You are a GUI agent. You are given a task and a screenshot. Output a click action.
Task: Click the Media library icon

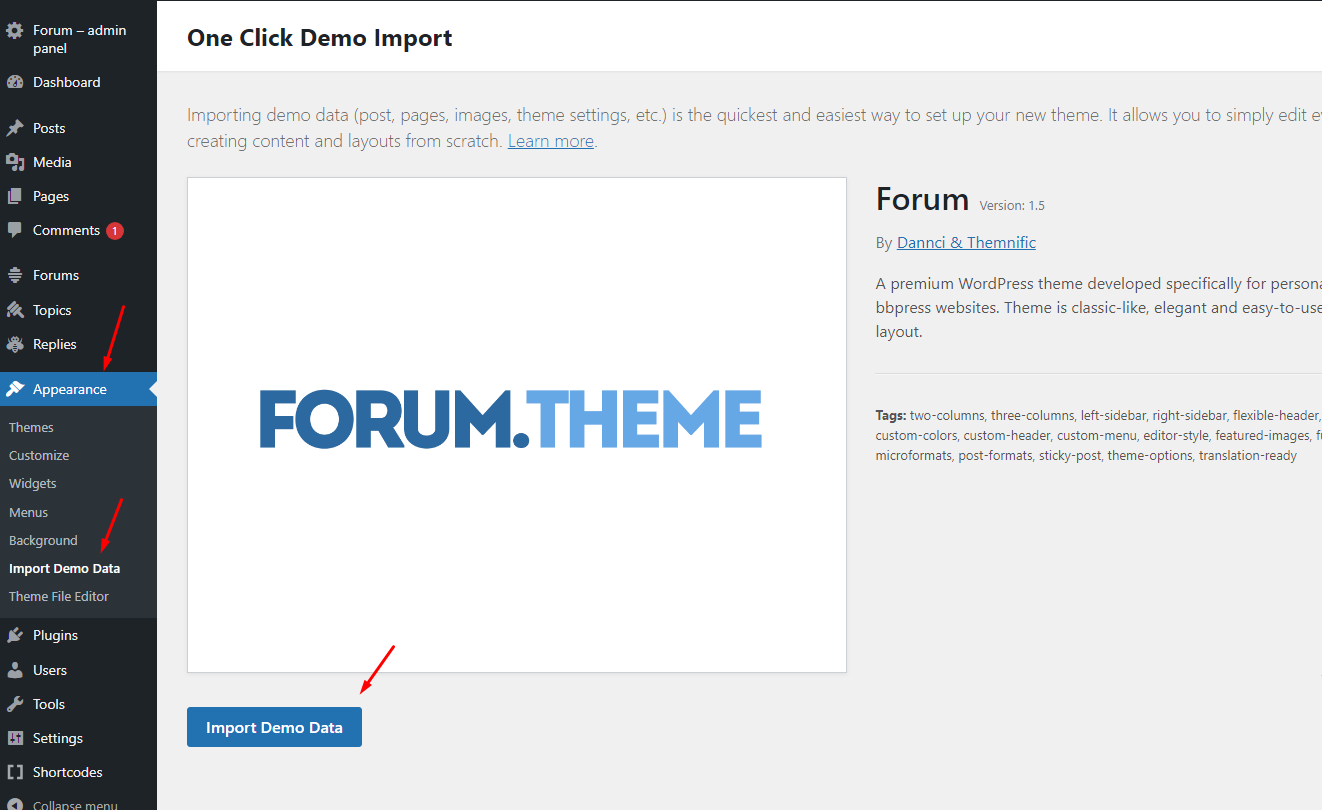[15, 162]
